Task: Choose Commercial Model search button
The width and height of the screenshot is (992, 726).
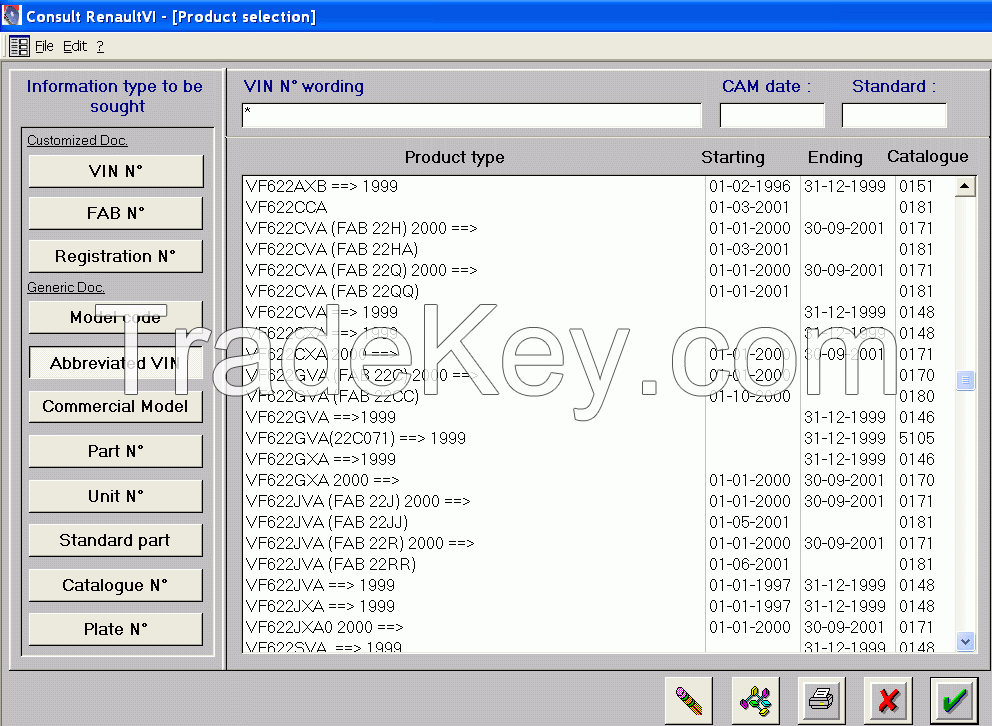Action: [116, 407]
